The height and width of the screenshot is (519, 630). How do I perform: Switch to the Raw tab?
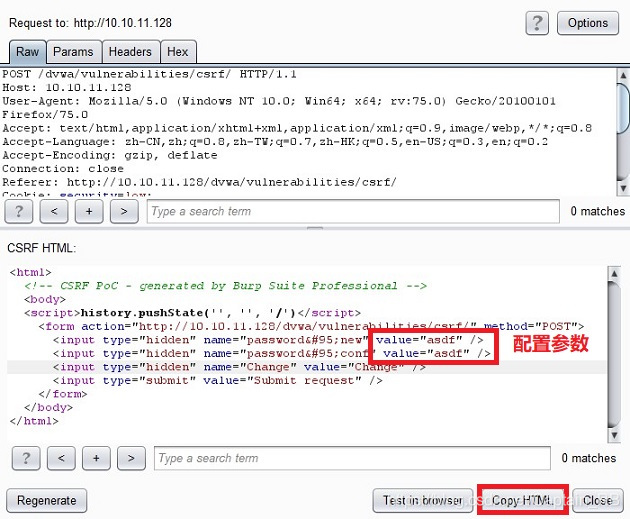[27, 52]
